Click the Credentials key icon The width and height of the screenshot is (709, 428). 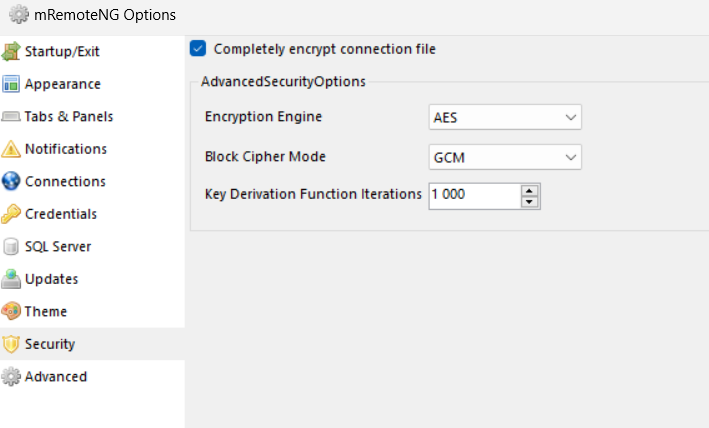pos(11,214)
